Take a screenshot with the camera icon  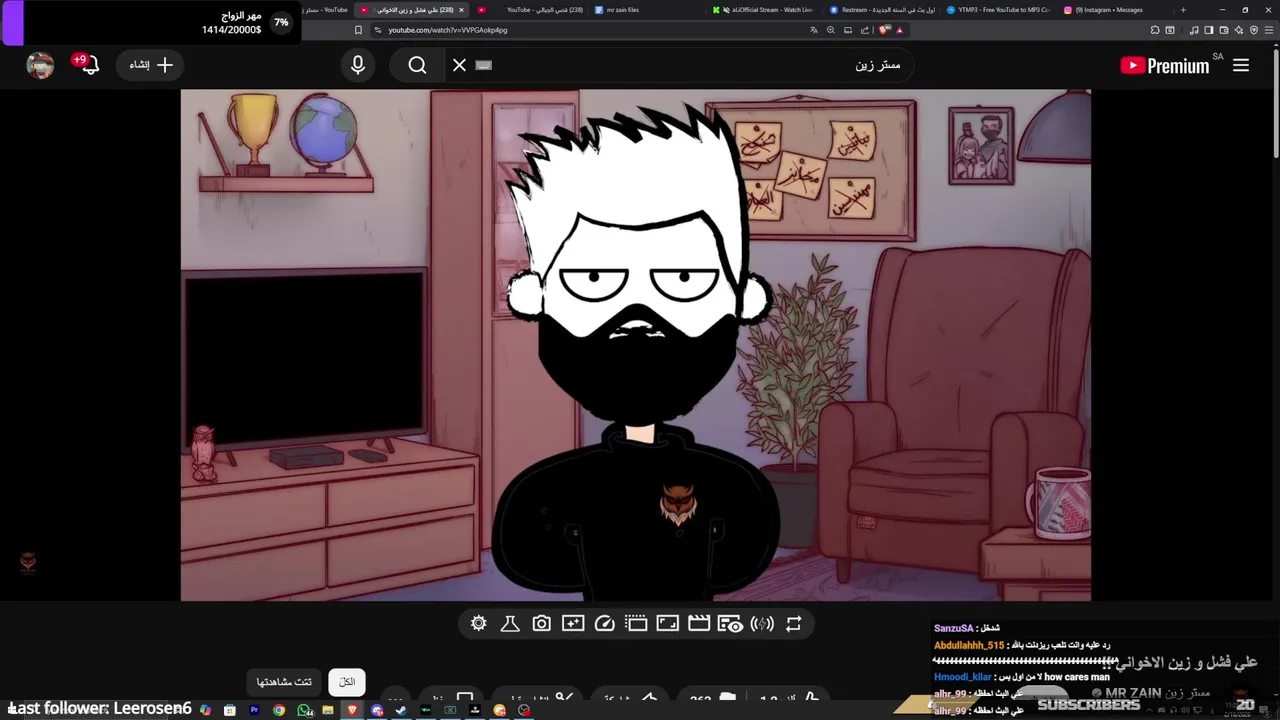click(x=541, y=624)
